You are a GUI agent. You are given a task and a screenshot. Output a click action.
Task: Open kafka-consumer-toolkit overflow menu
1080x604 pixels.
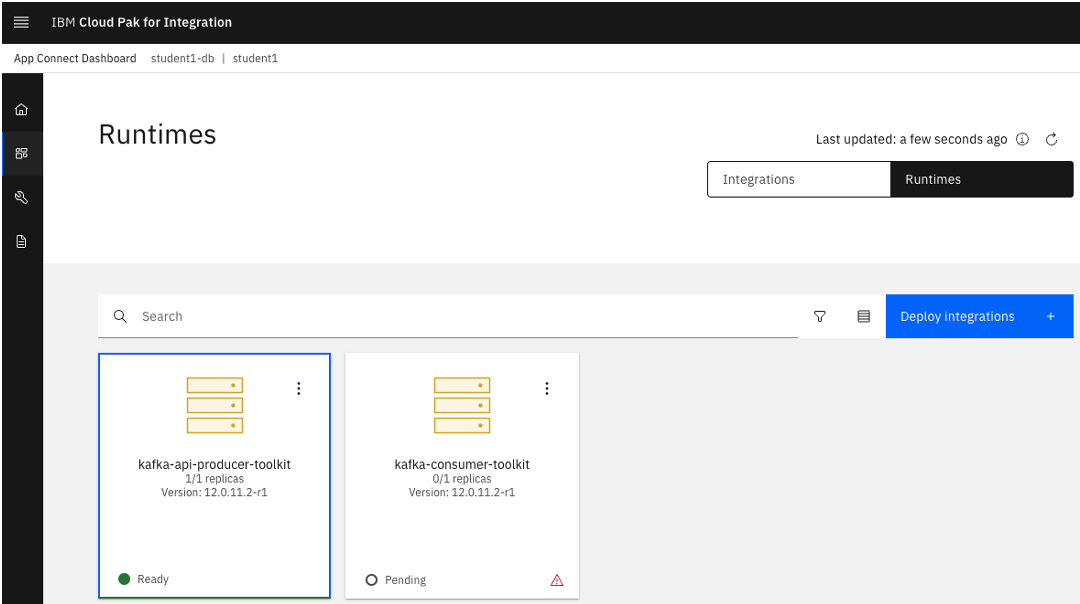546,389
